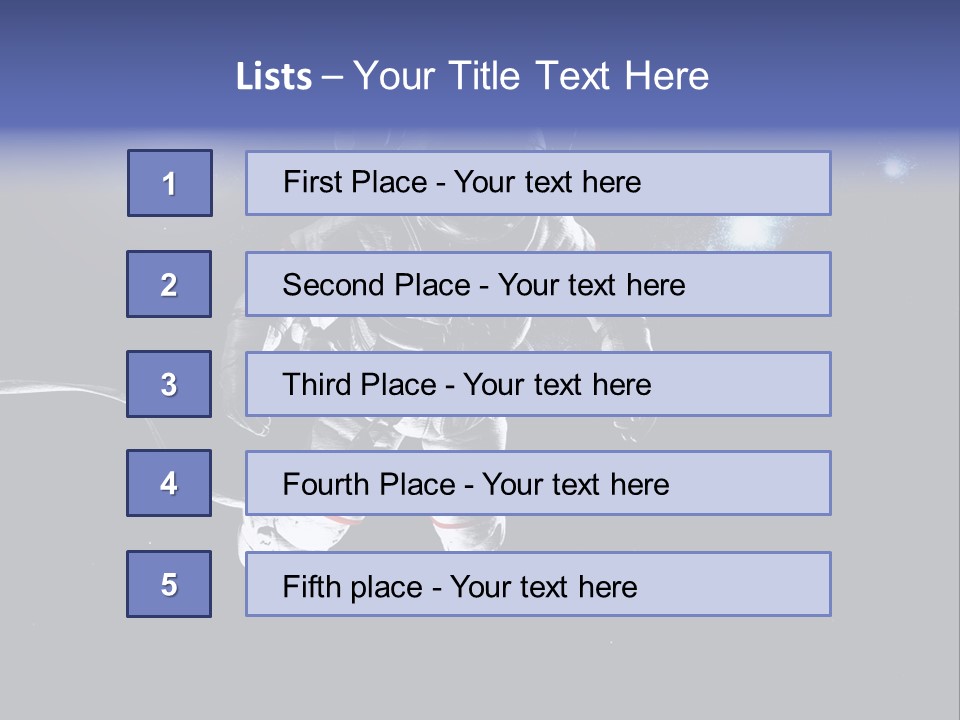
Task: Select the number 4 box
Action: 169,483
